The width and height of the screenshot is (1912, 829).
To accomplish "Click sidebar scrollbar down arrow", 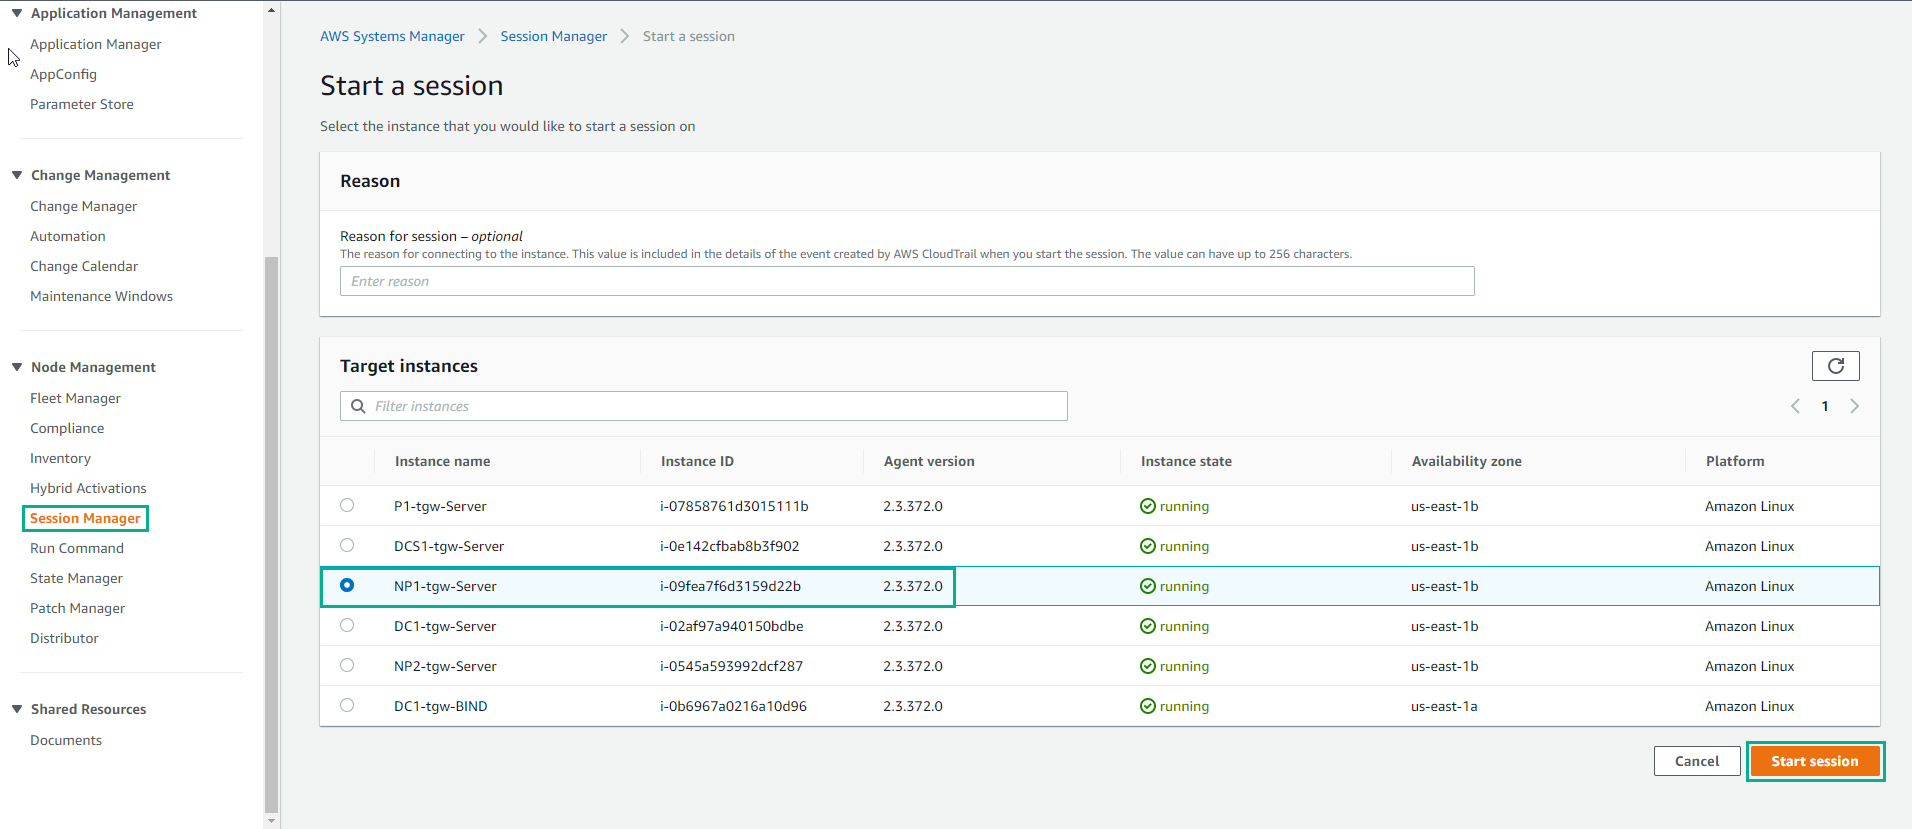I will point(272,821).
